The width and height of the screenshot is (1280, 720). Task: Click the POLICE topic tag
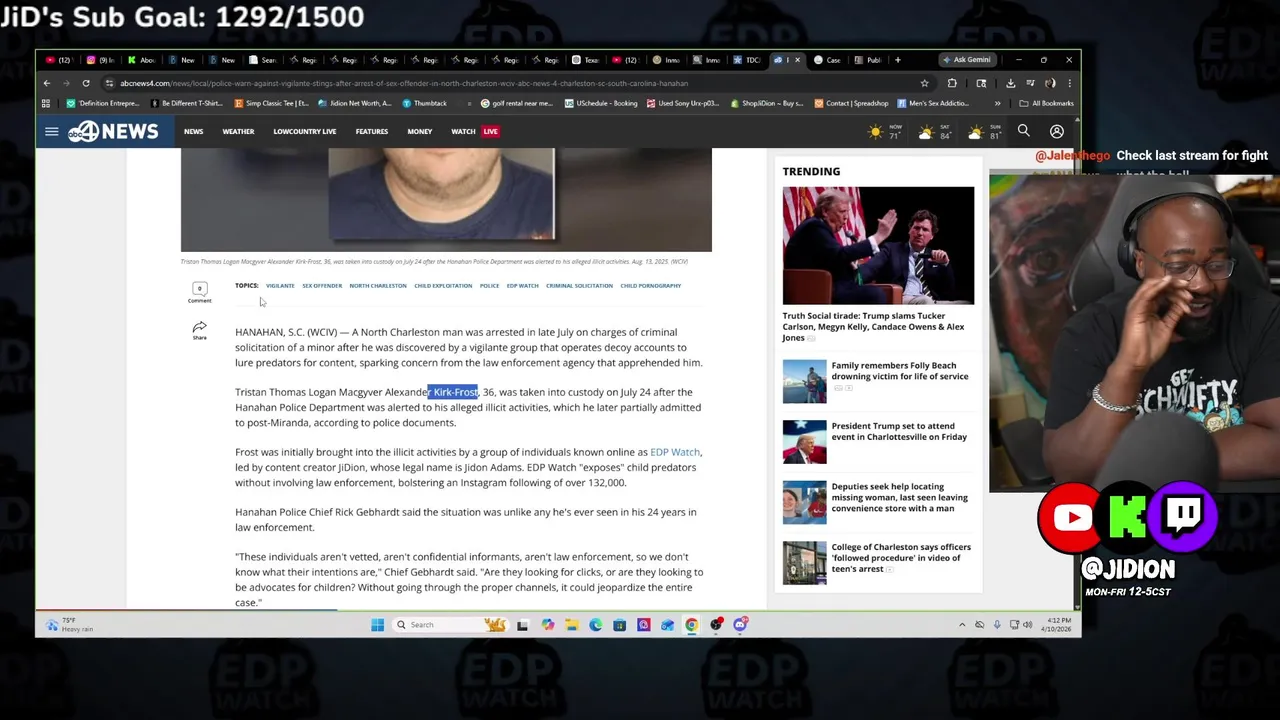pyautogui.click(x=489, y=286)
